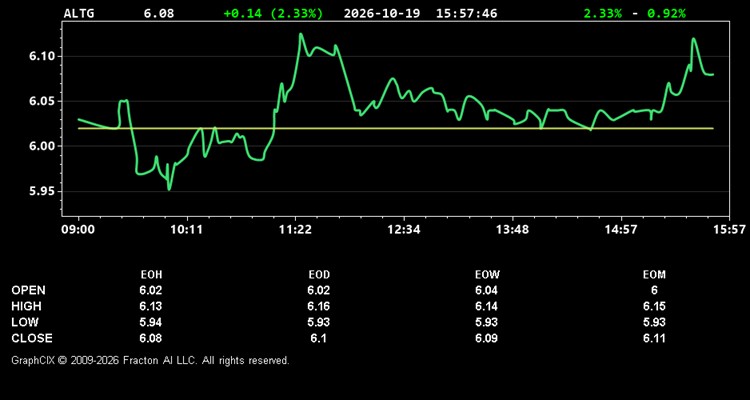Select EOM HIGH value 6.15
750x400 pixels.
654,307
